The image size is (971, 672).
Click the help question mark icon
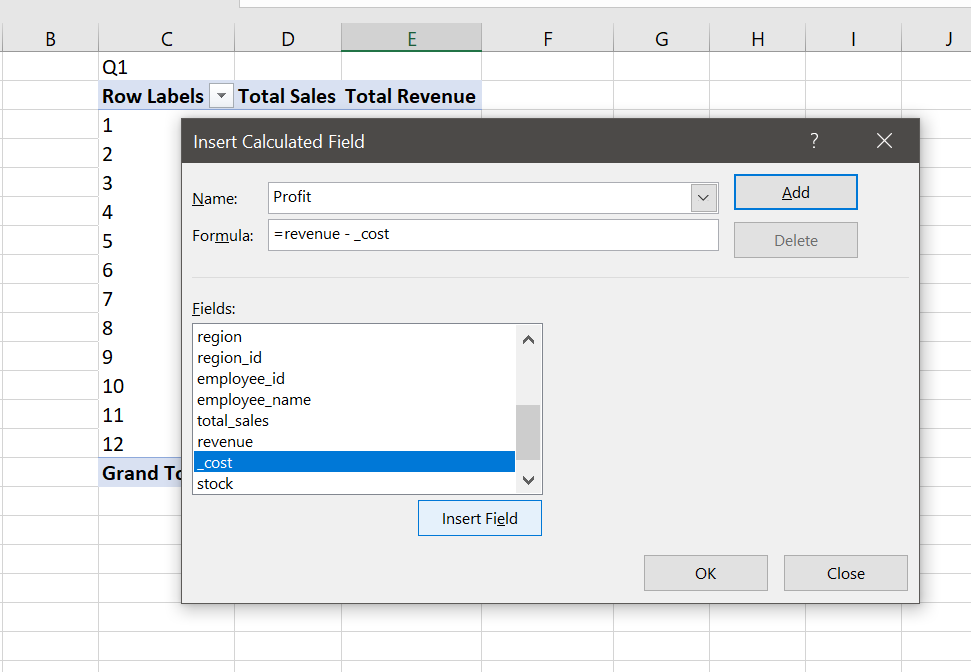pyautogui.click(x=814, y=141)
